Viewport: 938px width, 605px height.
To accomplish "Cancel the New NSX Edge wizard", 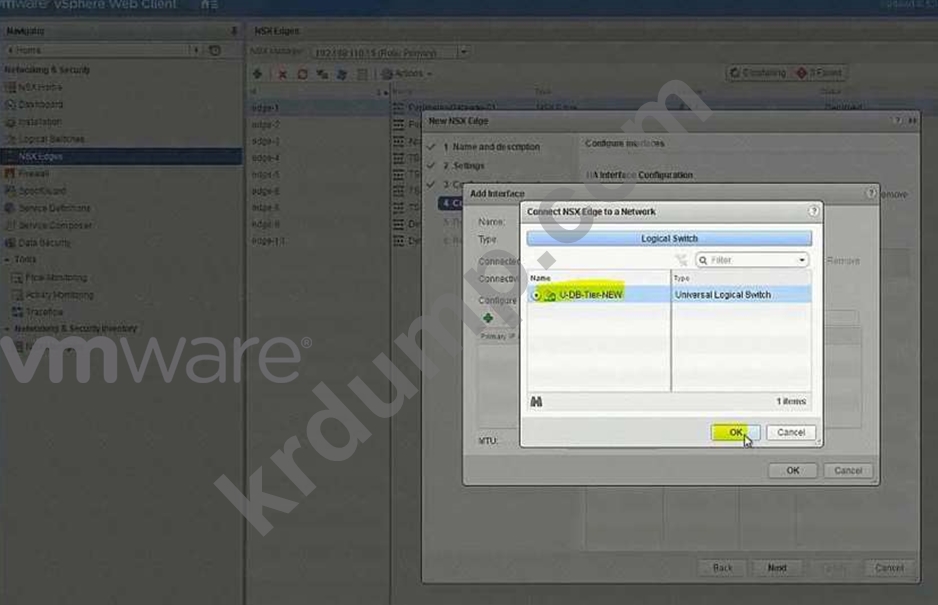I will [x=889, y=567].
